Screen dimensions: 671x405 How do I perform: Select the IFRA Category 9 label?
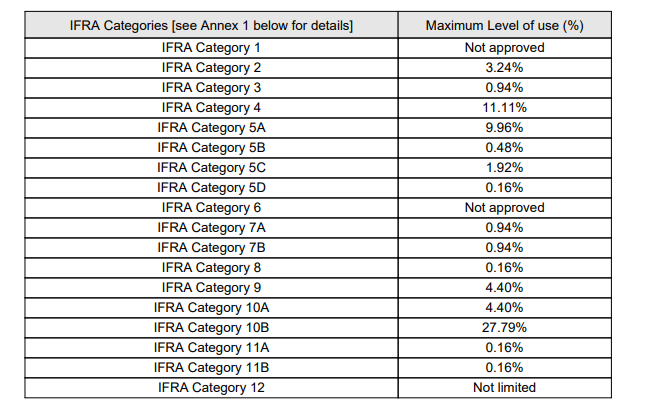(210, 288)
